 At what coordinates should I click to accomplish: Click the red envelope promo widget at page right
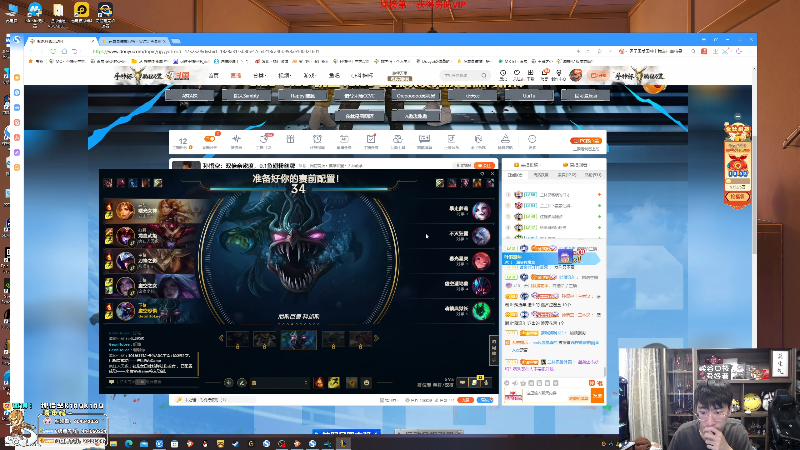737,166
